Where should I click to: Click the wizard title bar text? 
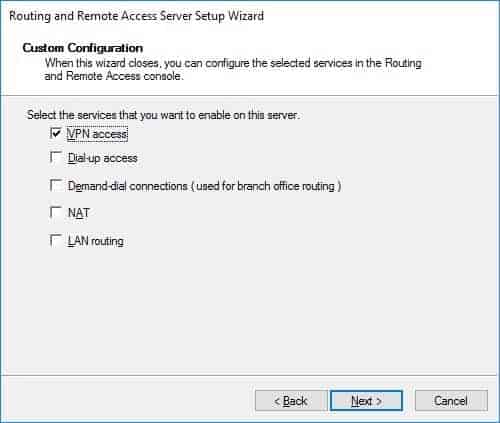[x=137, y=16]
